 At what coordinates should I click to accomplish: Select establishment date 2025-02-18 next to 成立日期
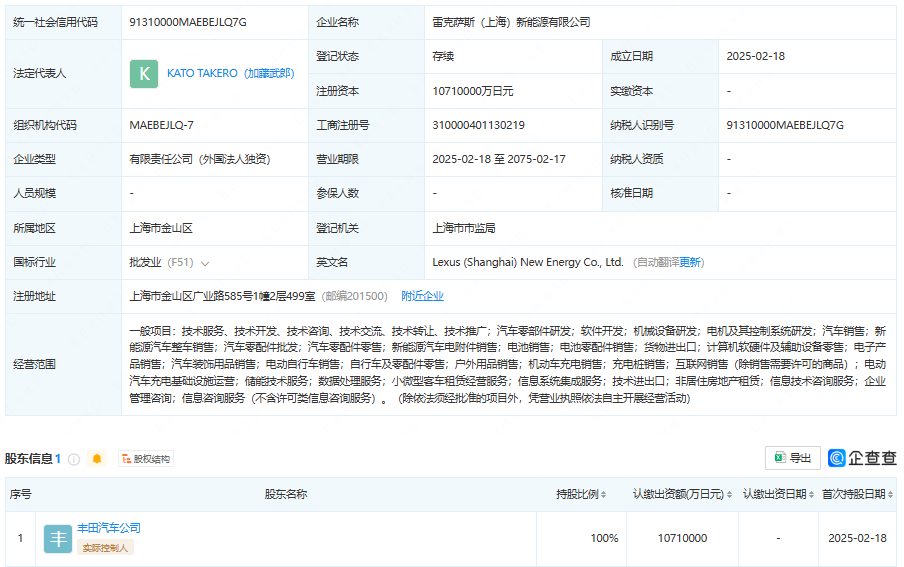[755, 56]
